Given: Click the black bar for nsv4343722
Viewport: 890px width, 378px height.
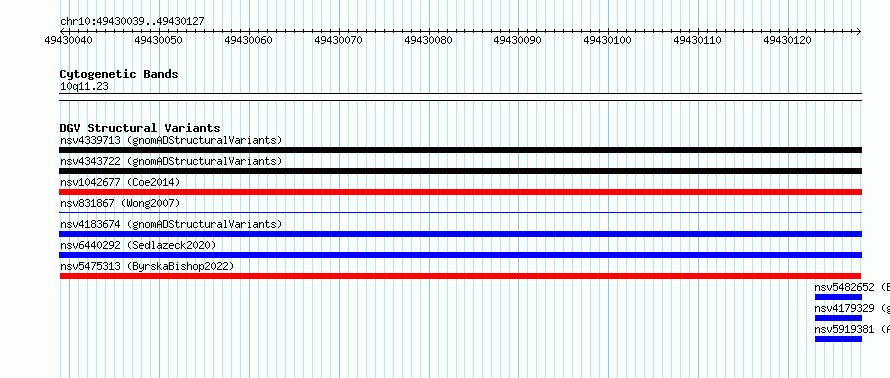Looking at the screenshot, I should [460, 171].
